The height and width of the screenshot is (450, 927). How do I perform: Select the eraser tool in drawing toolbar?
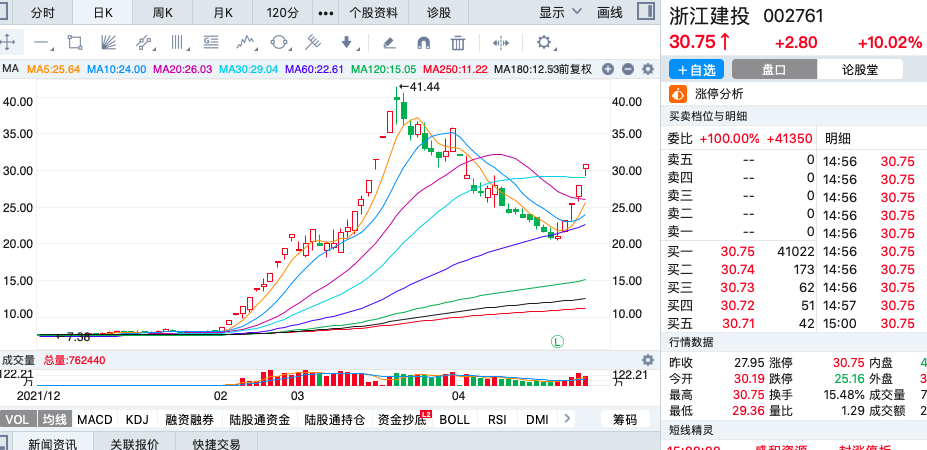click(x=389, y=43)
